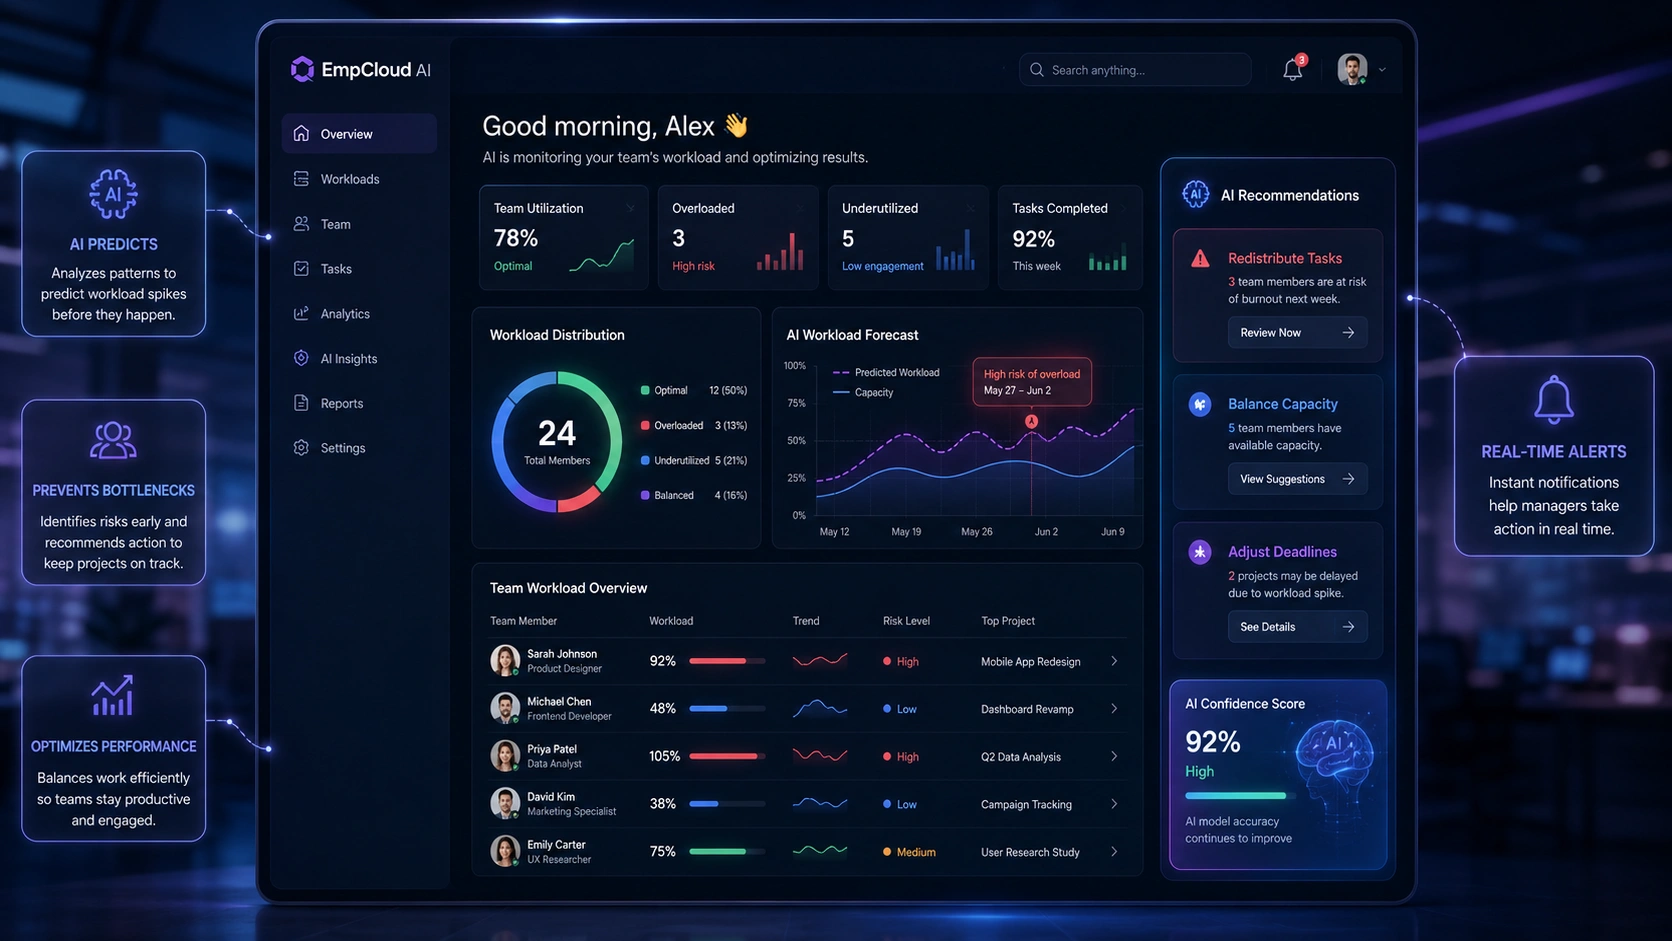Open the Overview menu item
The height and width of the screenshot is (941, 1672).
(359, 133)
